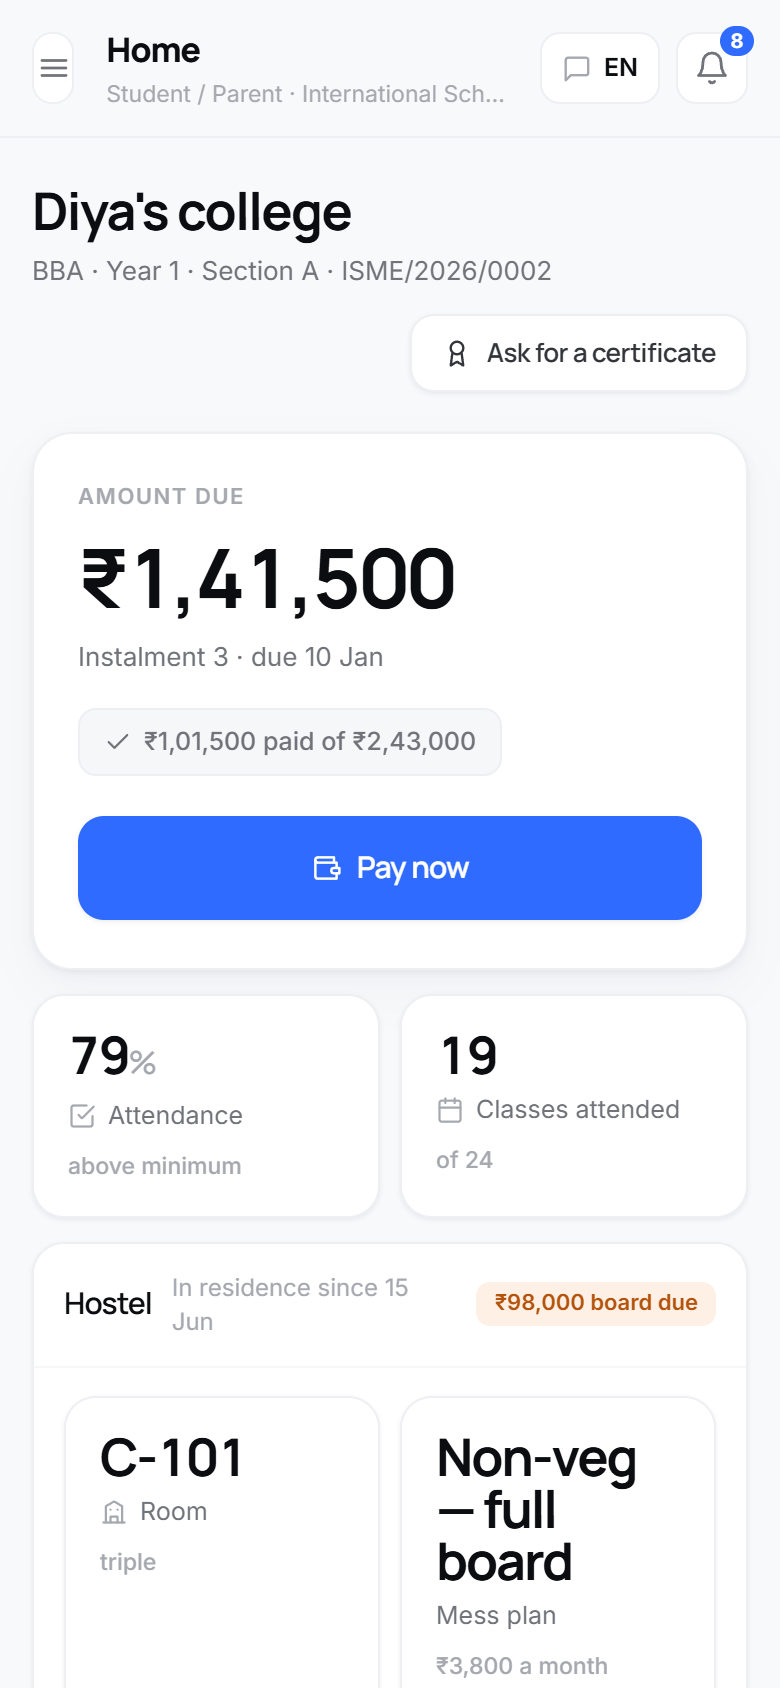The height and width of the screenshot is (1688, 780).
Task: Click the building icon beside Room
Action: pos(114,1512)
